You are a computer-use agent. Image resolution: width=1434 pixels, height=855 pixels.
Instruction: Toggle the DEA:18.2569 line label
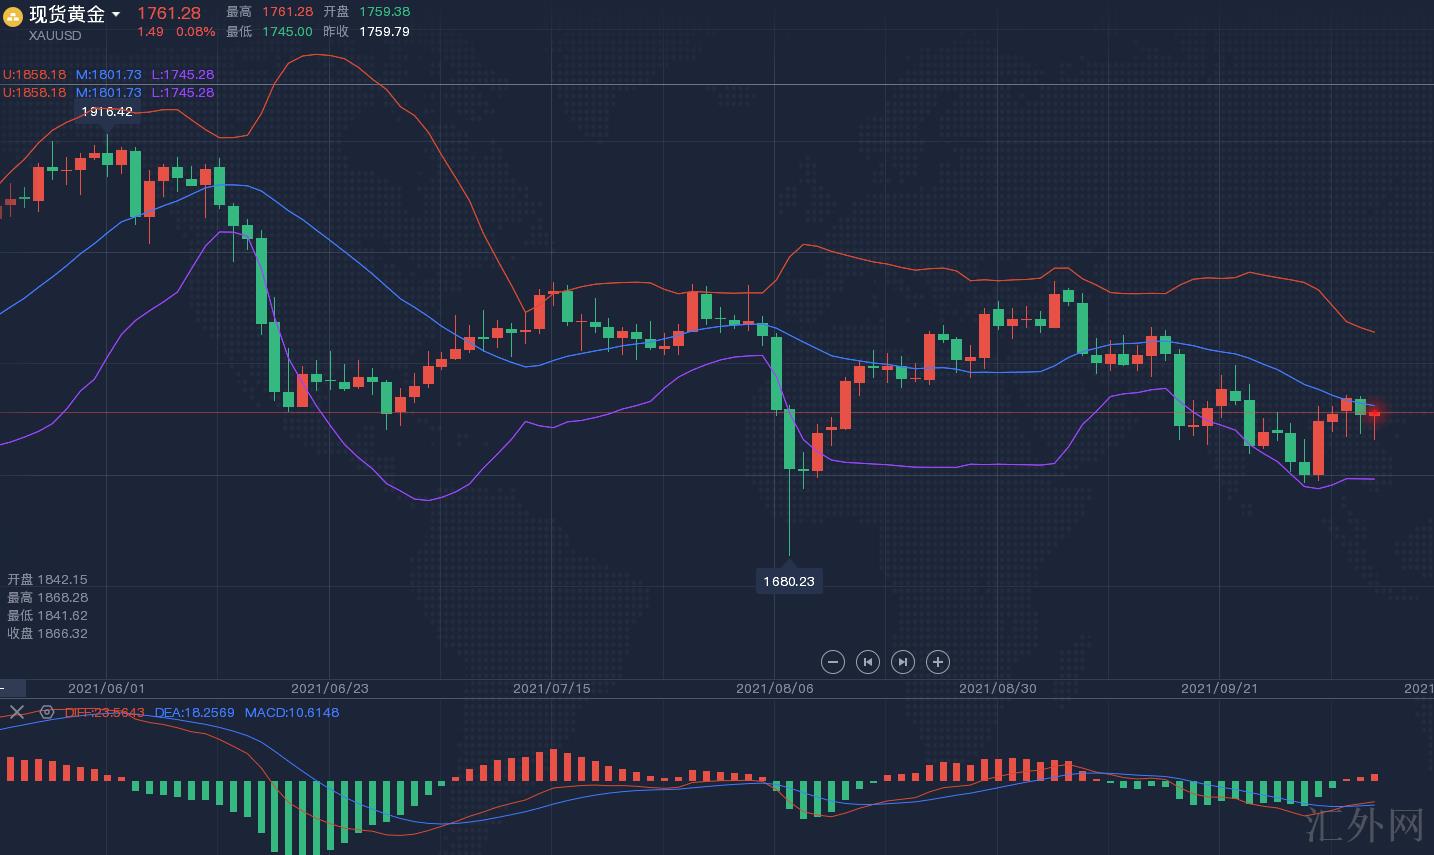click(x=194, y=712)
